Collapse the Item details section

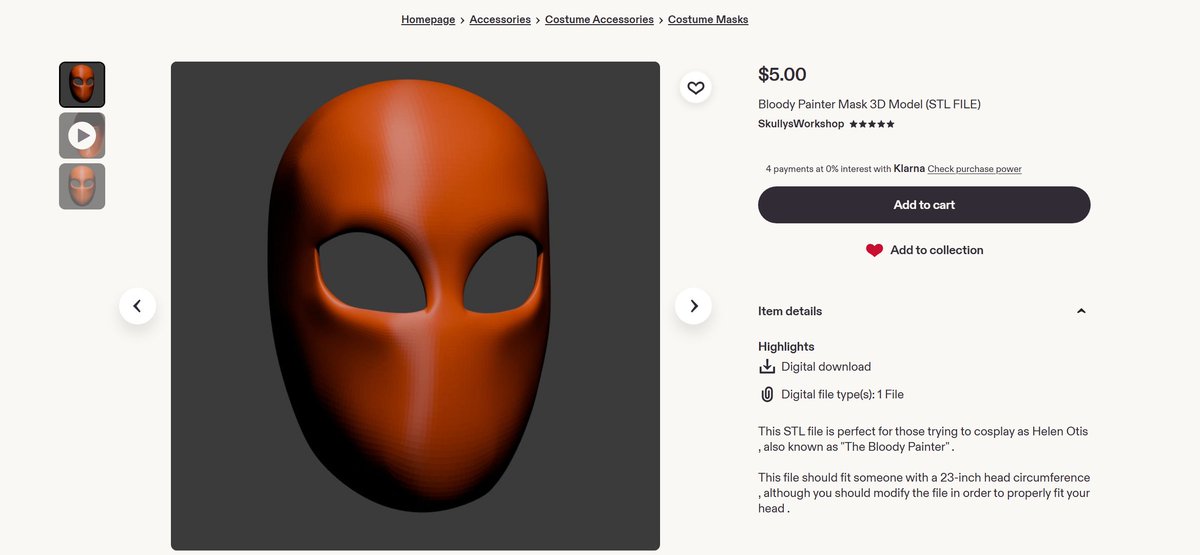pos(1081,311)
